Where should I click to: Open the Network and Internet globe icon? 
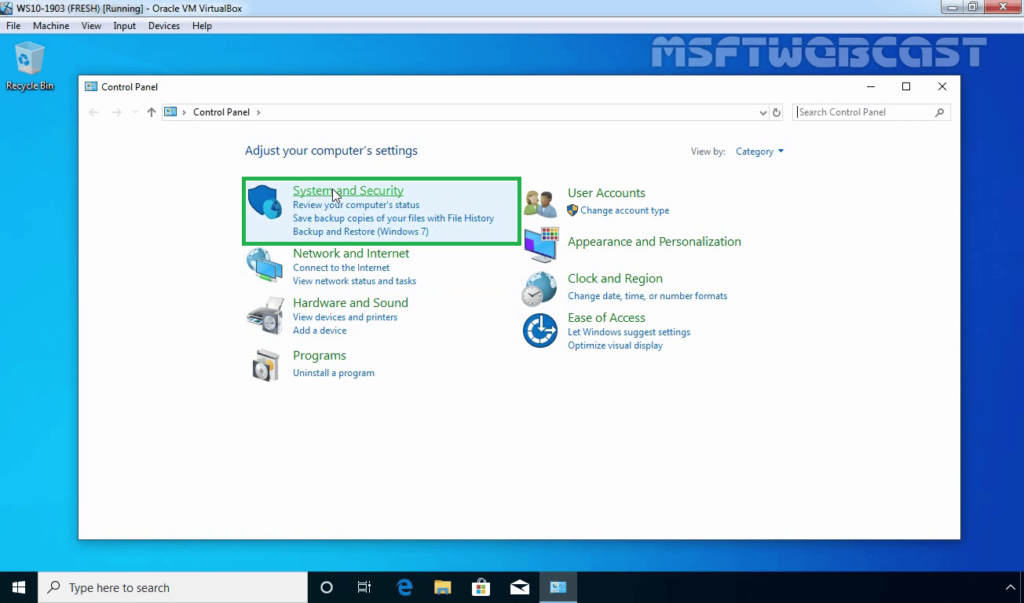[x=264, y=265]
